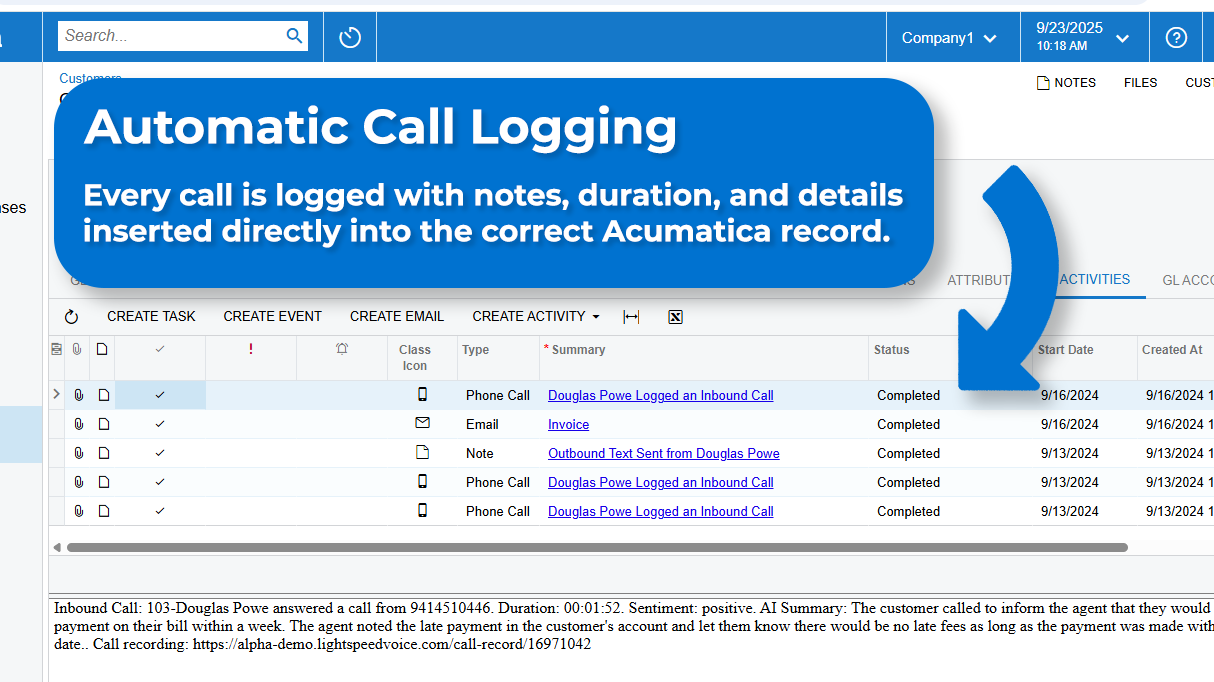Toggle completed checkmark on first Phone Call row
Viewport: 1214px width, 682px height.
(x=160, y=396)
